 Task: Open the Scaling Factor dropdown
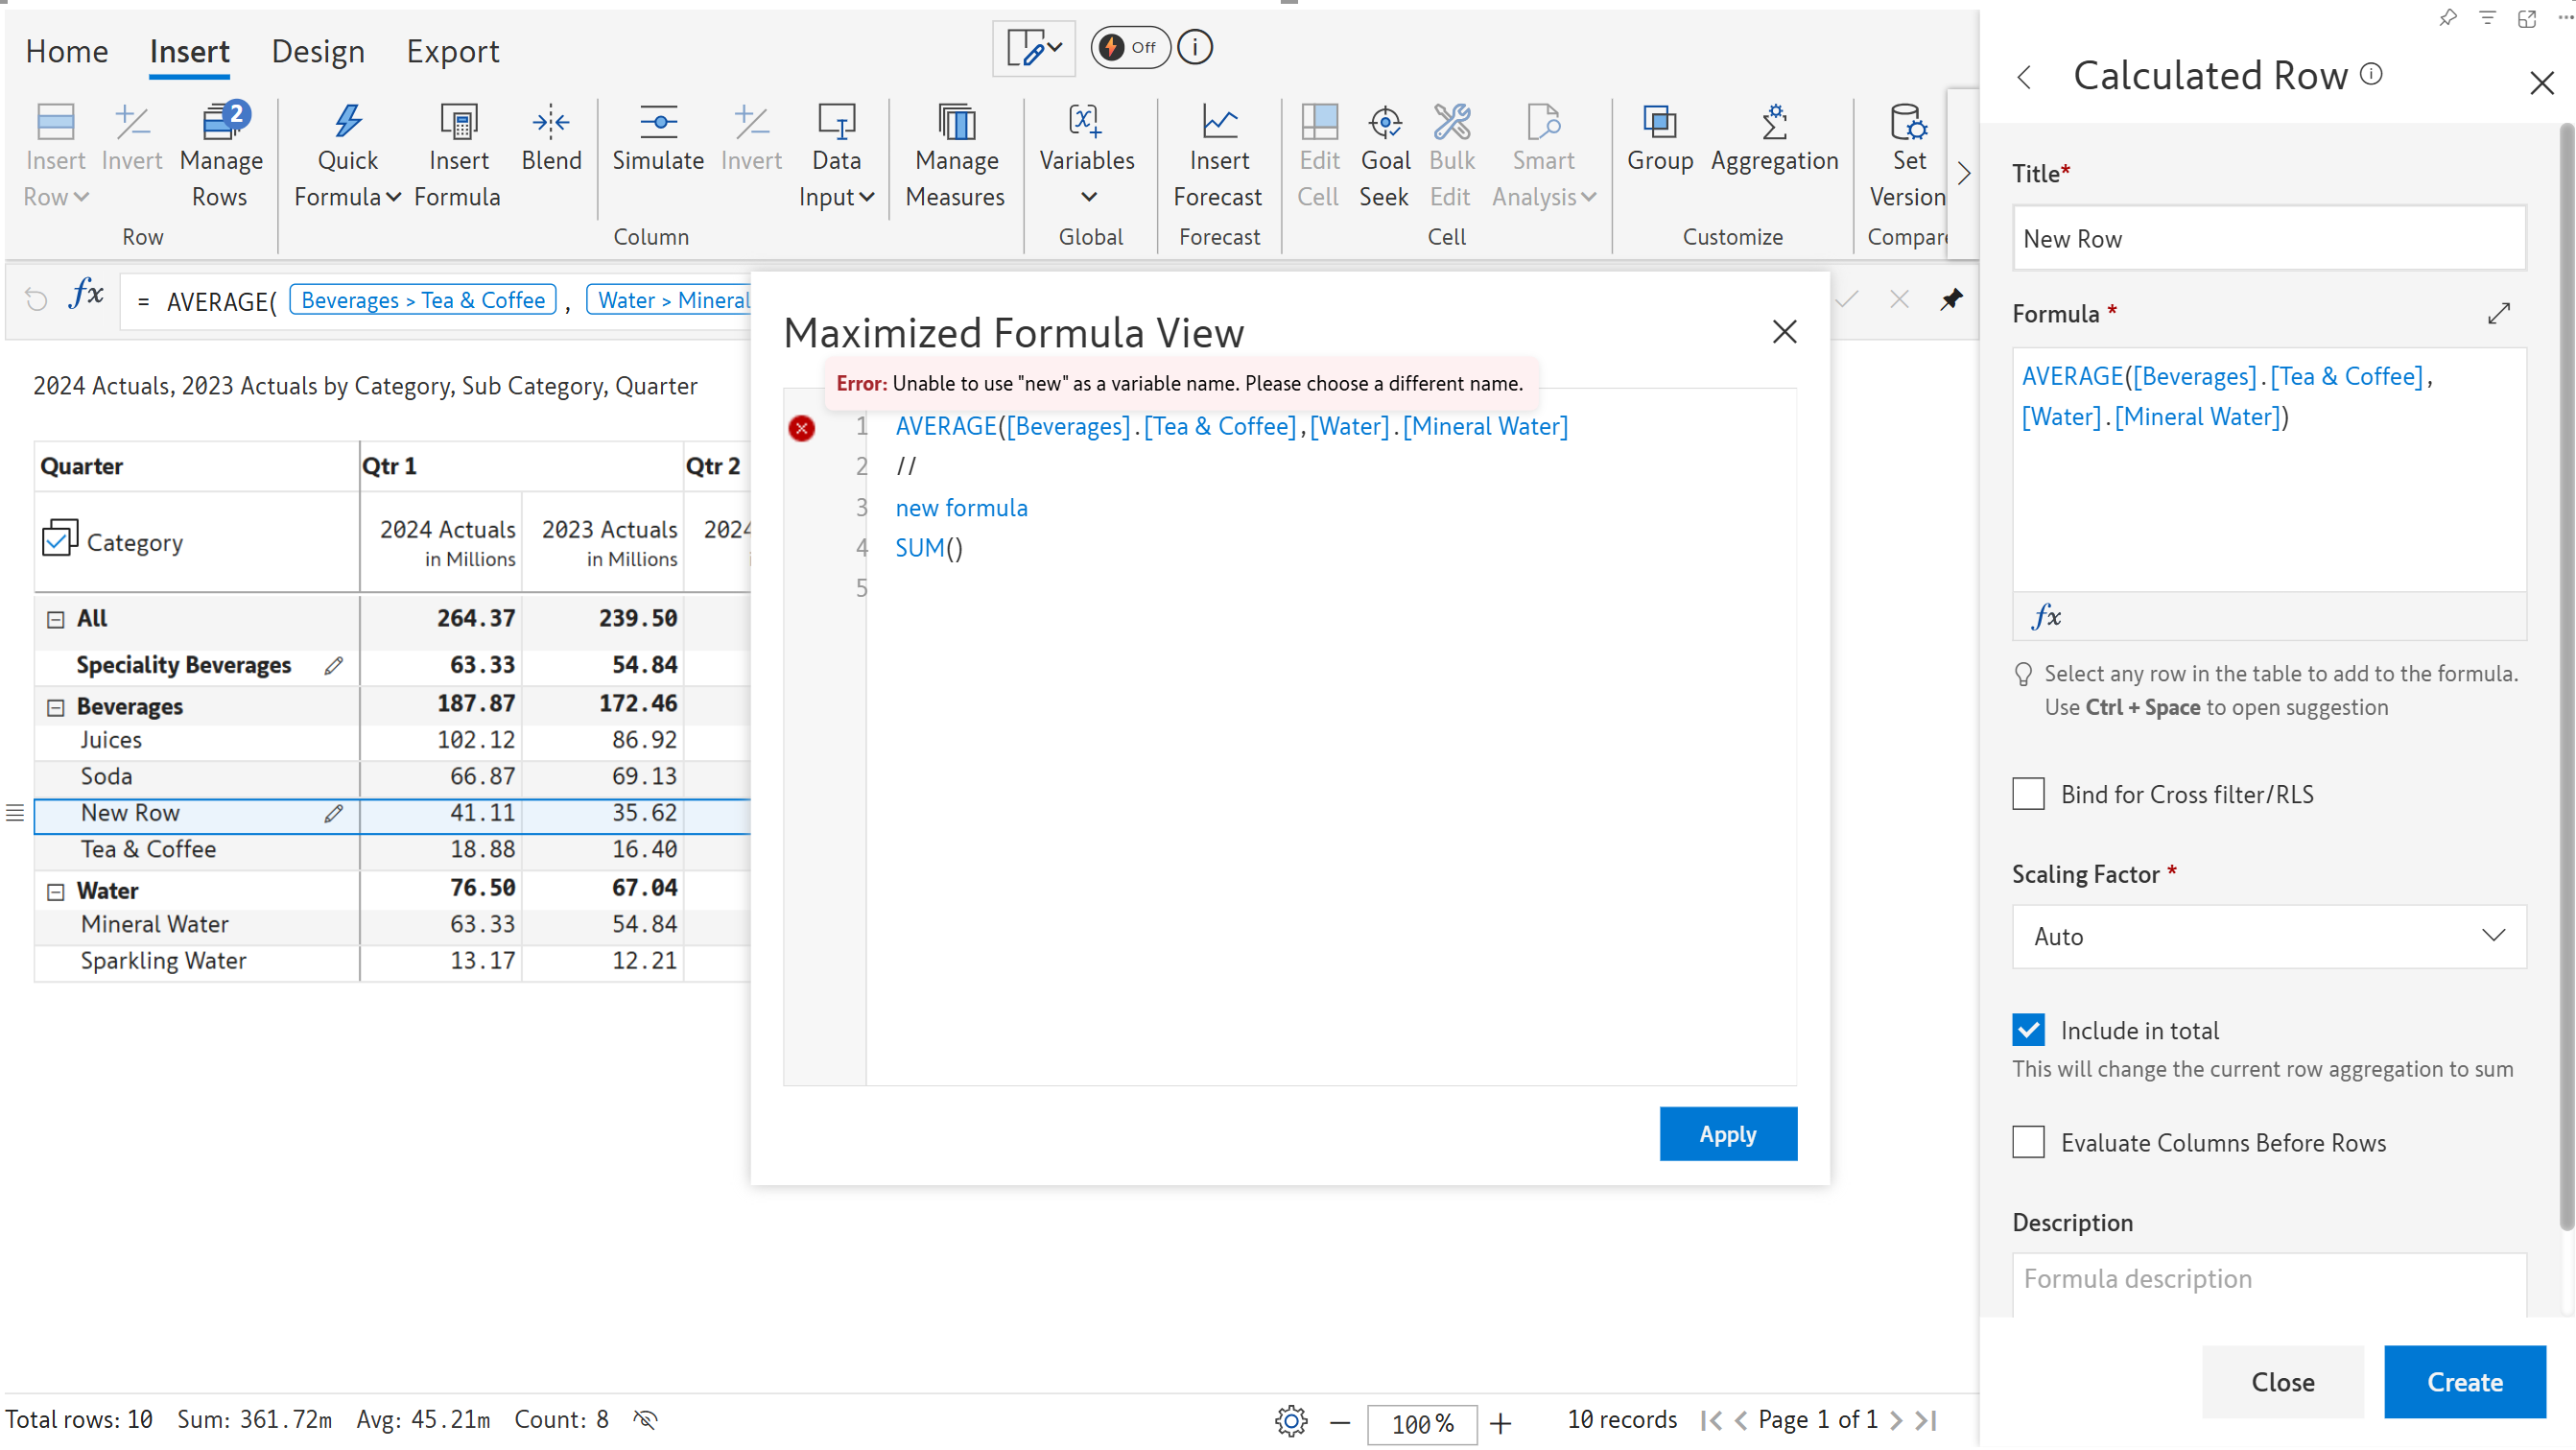pyautogui.click(x=2268, y=936)
